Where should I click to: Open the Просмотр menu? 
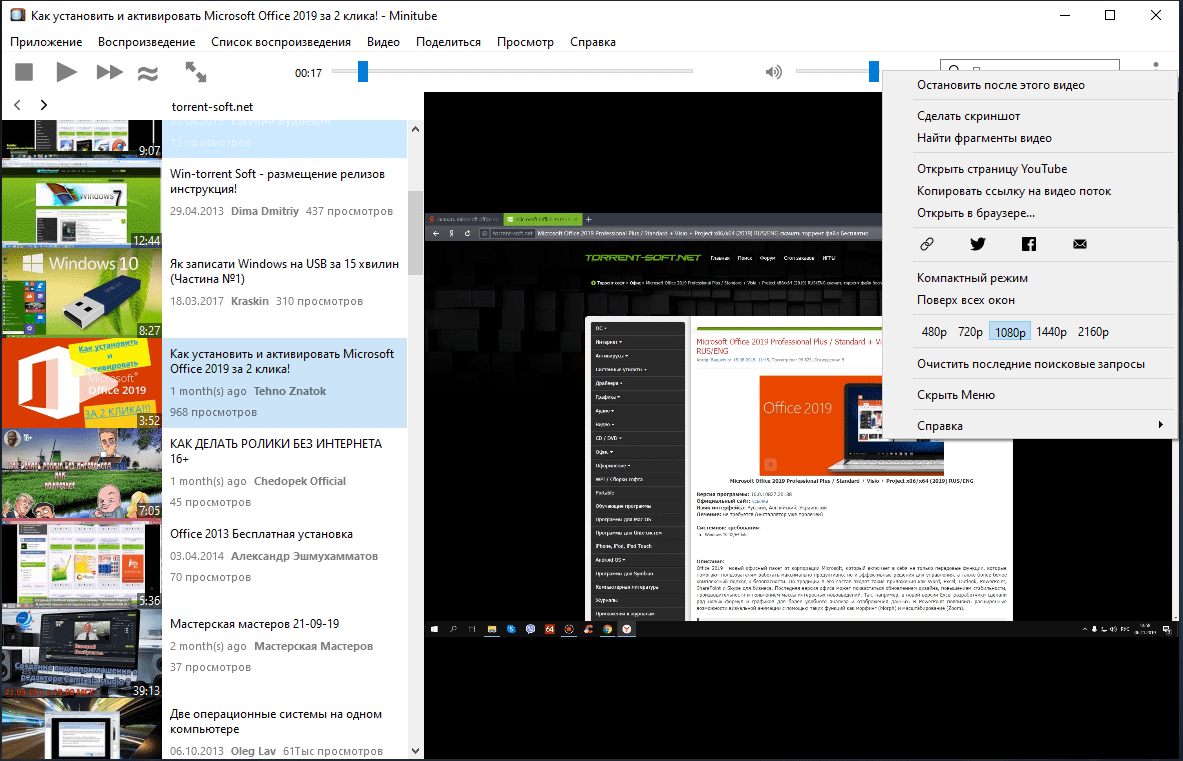click(525, 42)
